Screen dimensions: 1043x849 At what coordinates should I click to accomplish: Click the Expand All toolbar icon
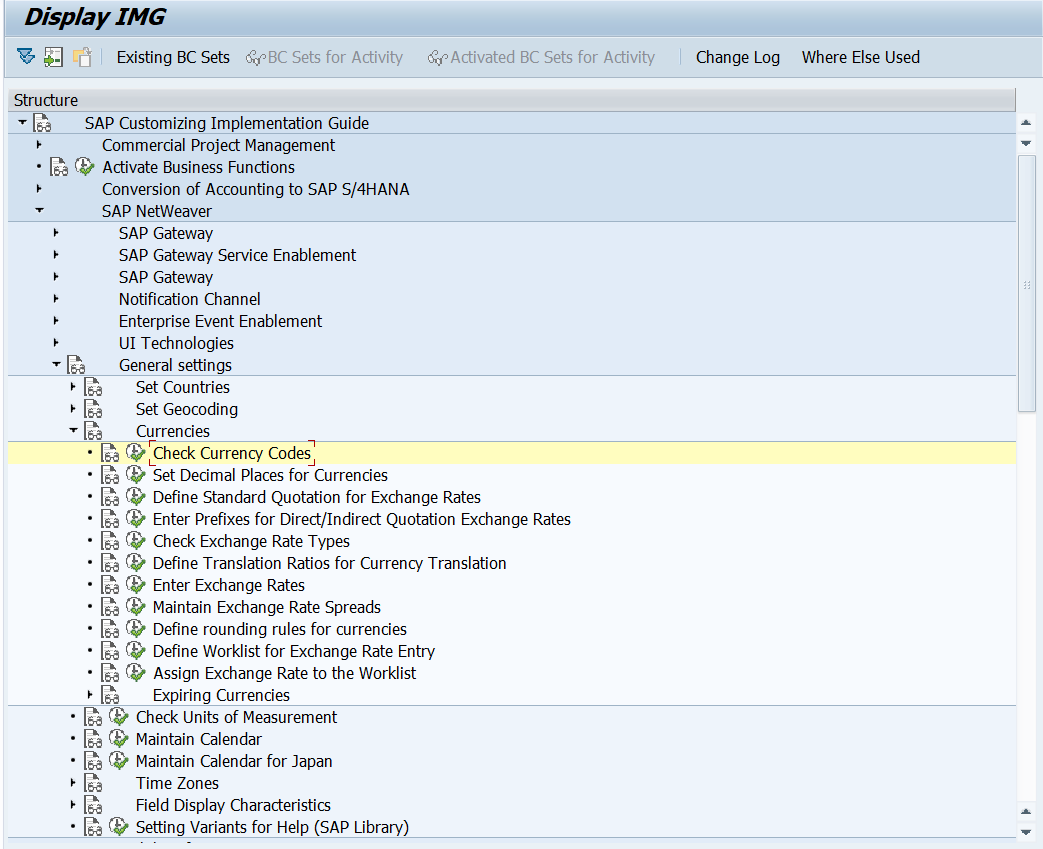(26, 57)
